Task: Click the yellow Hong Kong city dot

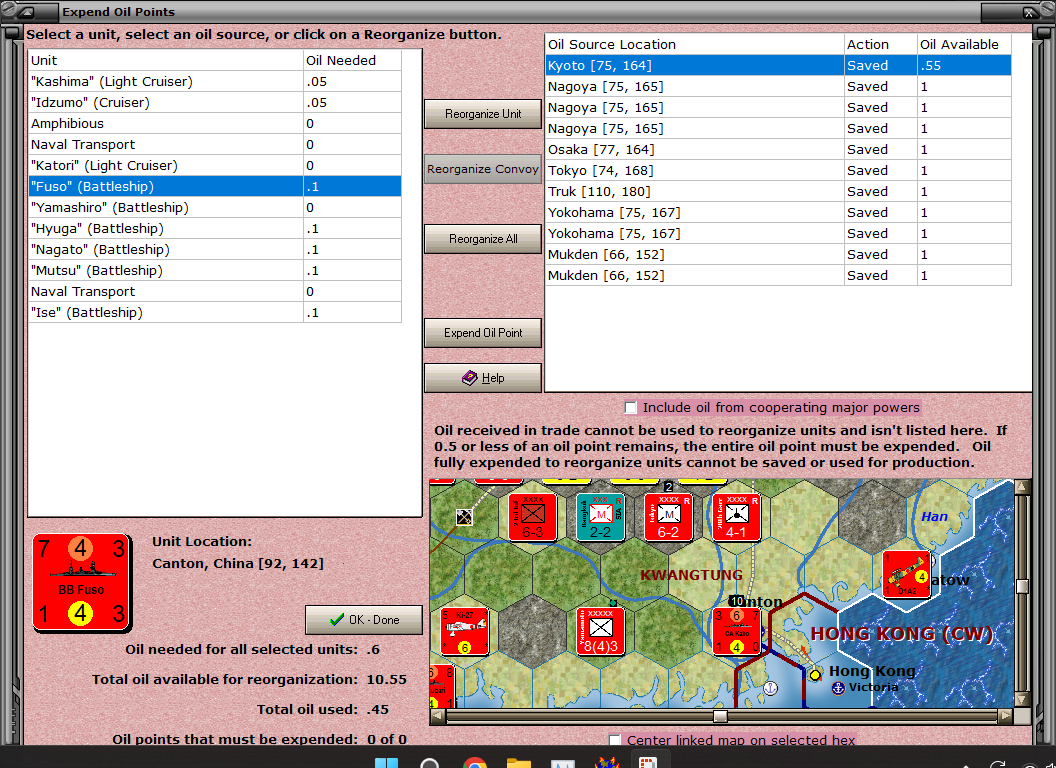Action: tap(815, 674)
